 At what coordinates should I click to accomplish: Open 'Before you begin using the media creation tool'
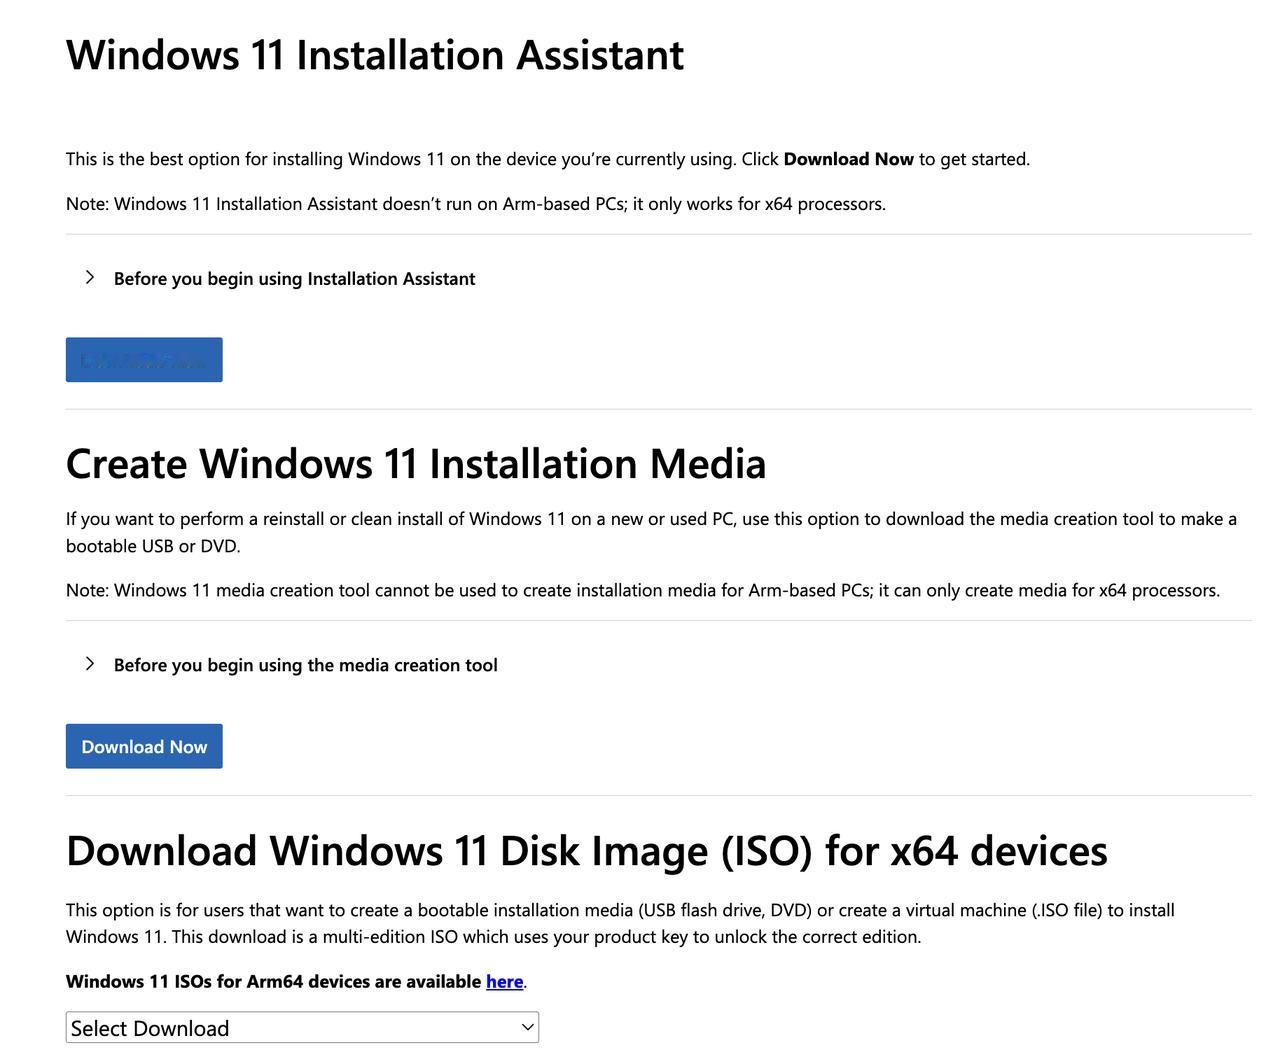point(305,665)
